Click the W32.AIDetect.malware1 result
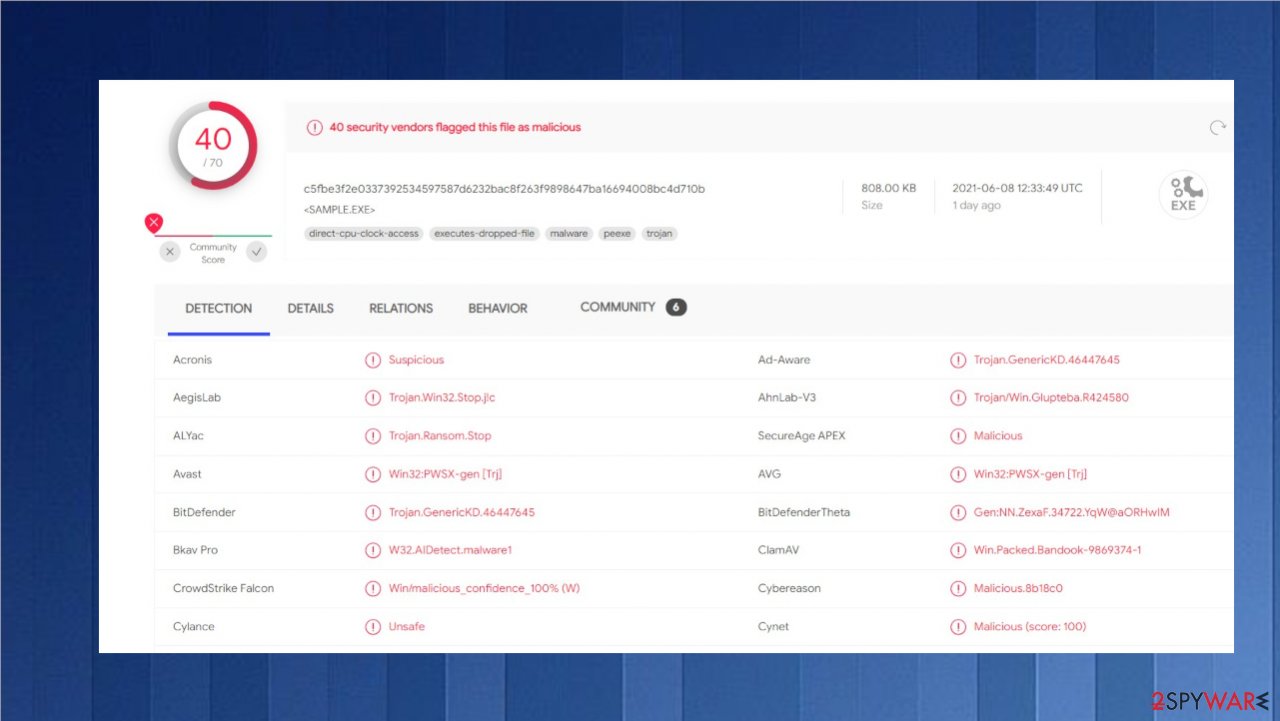 tap(450, 550)
